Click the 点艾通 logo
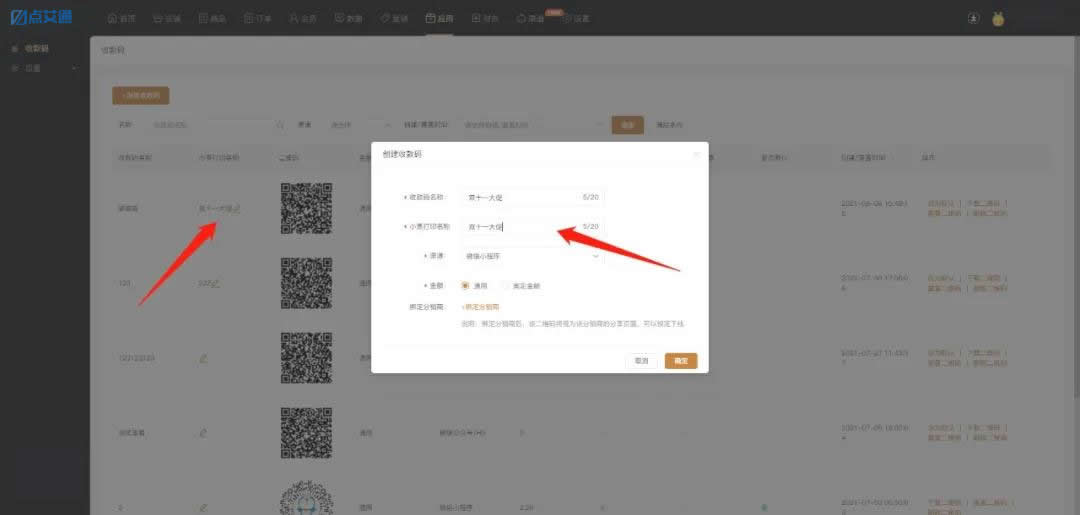This screenshot has height=515, width=1080. [x=41, y=18]
